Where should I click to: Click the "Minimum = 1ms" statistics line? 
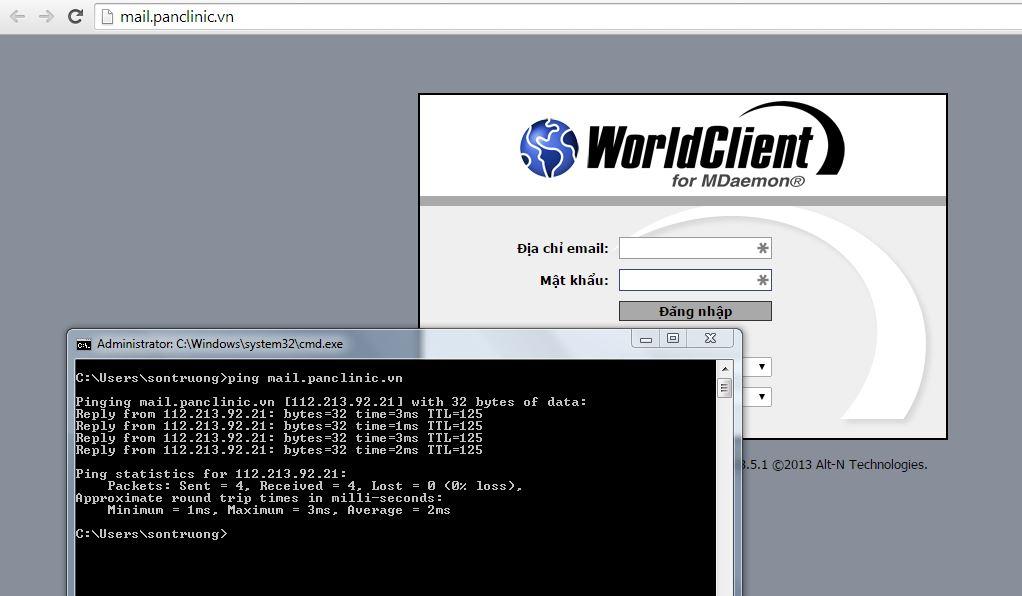pos(279,510)
